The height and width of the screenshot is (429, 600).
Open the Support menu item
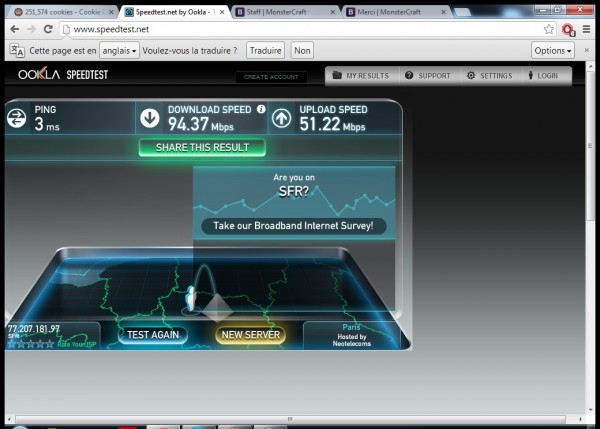(x=428, y=75)
